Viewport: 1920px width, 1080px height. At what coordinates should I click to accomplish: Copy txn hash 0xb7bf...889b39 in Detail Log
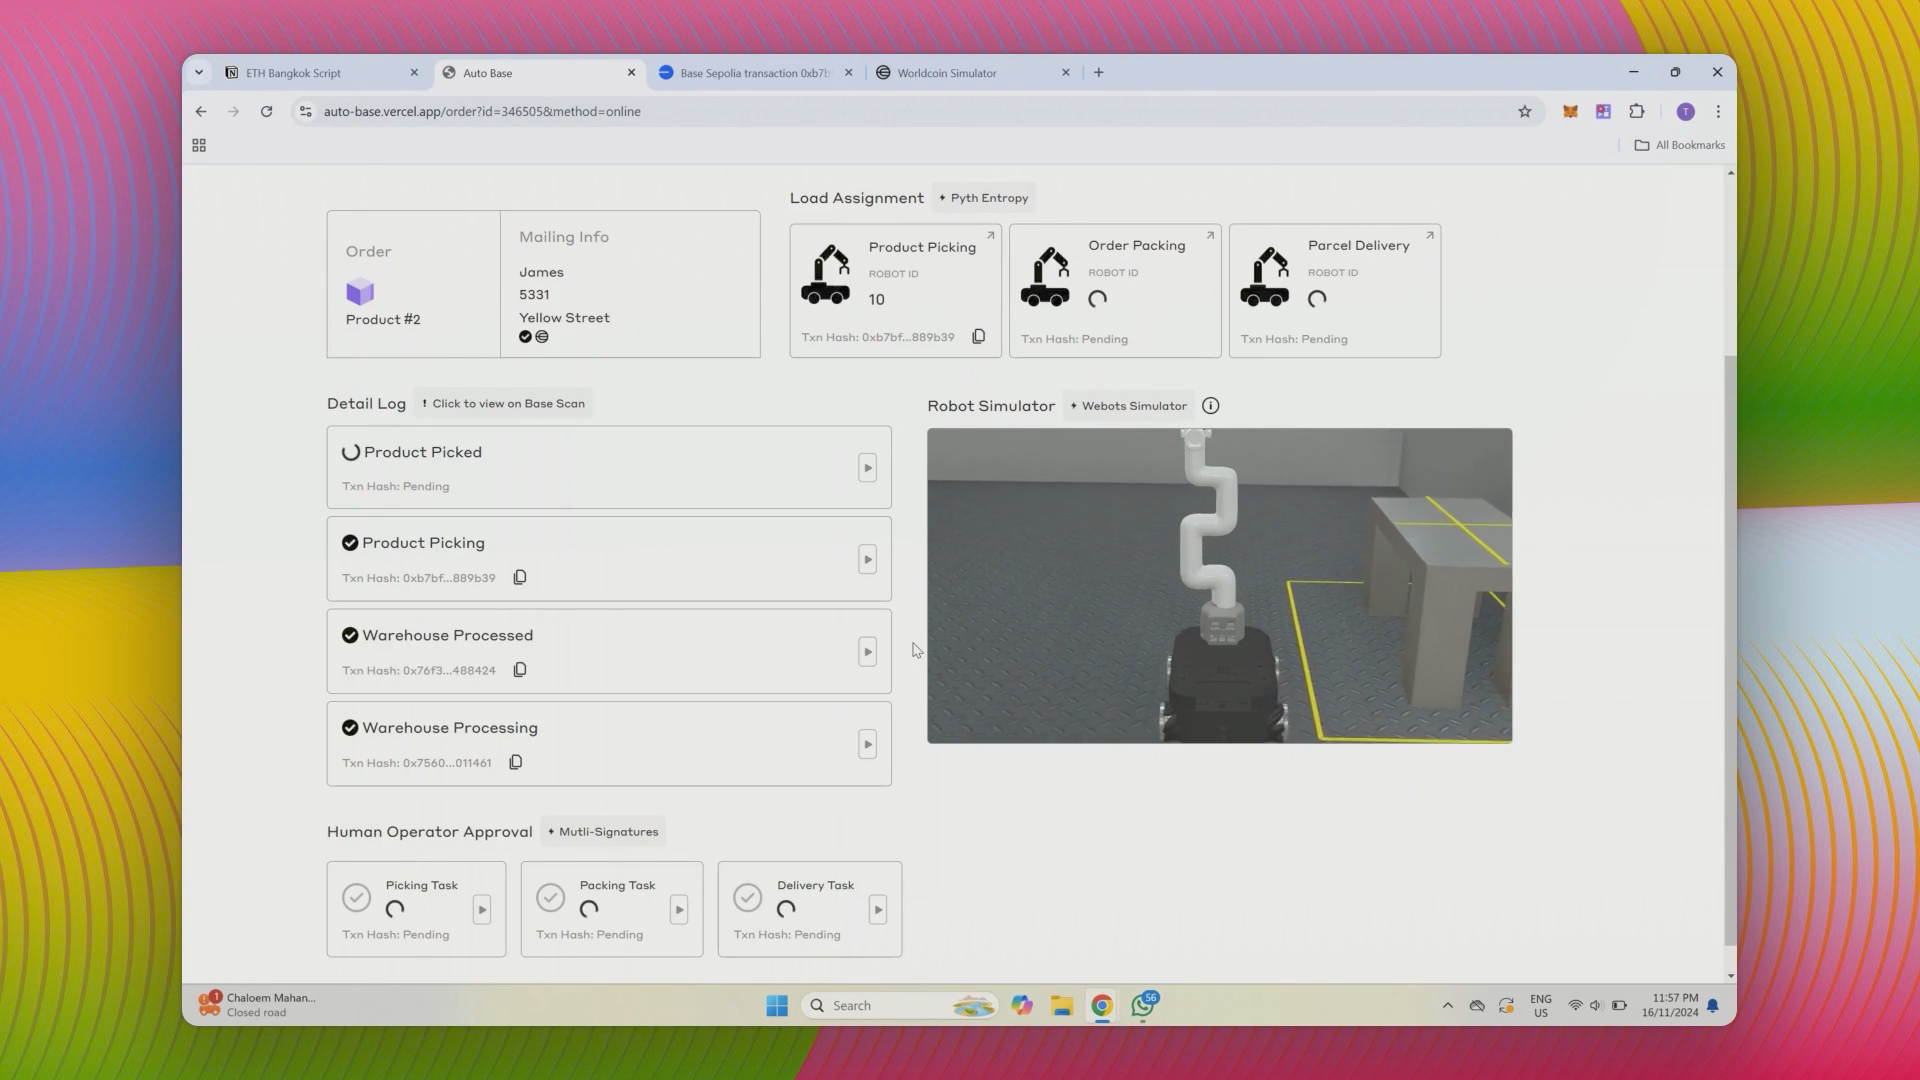(520, 577)
